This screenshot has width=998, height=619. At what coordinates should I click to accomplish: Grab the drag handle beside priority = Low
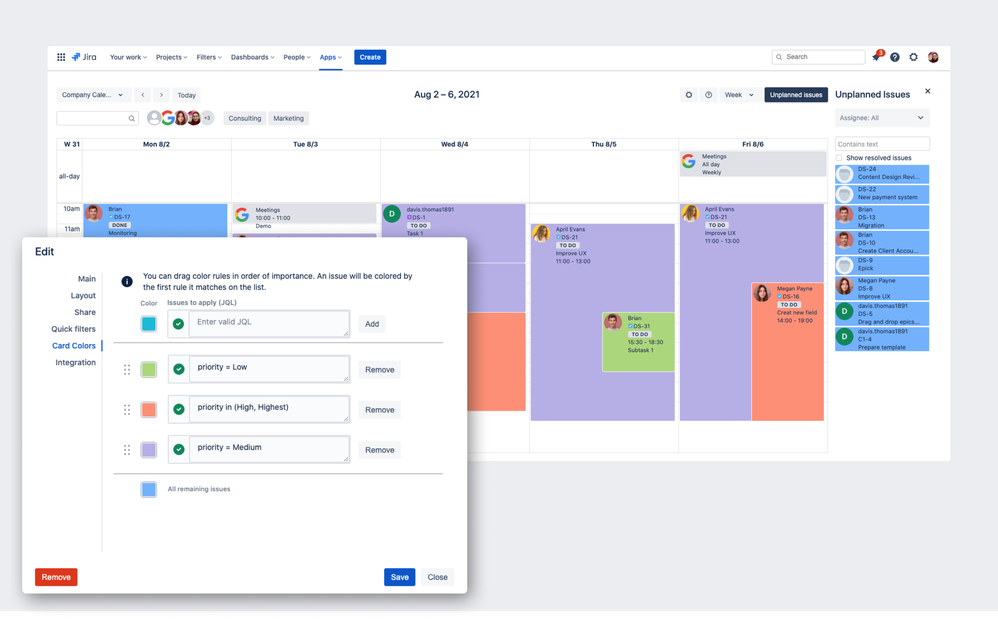coord(127,369)
